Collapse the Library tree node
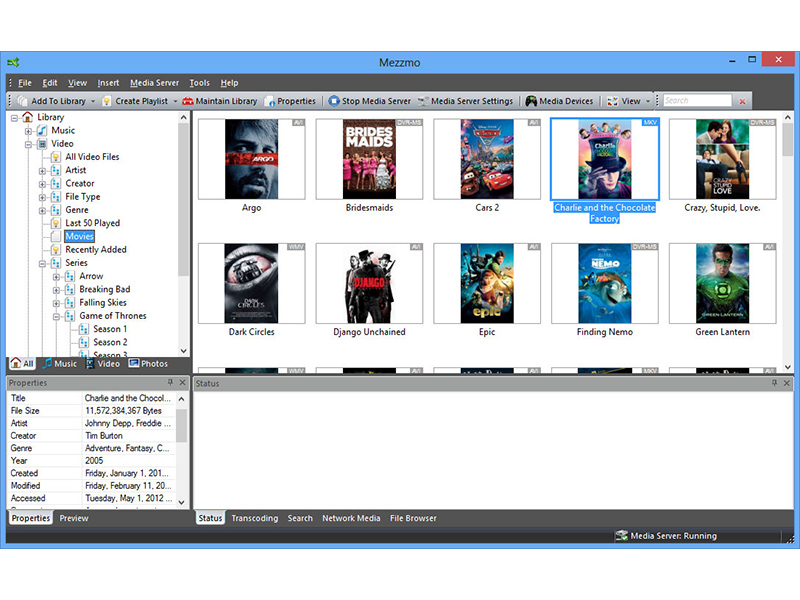Viewport: 800px width, 600px height. (14, 118)
